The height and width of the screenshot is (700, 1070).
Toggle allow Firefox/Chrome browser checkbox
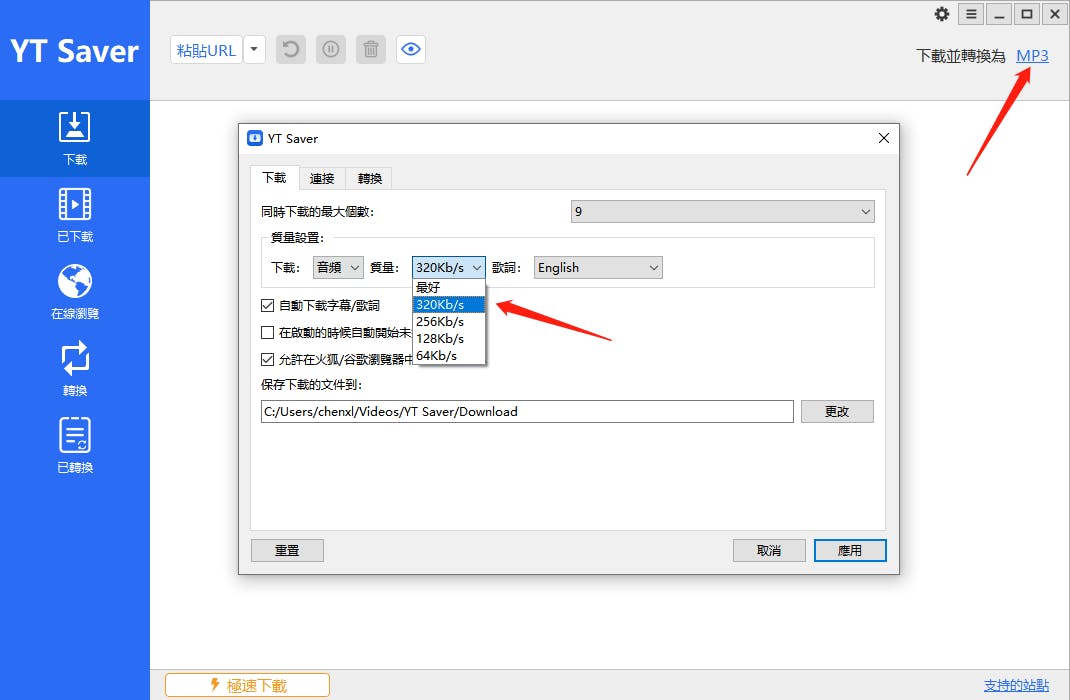pos(268,359)
